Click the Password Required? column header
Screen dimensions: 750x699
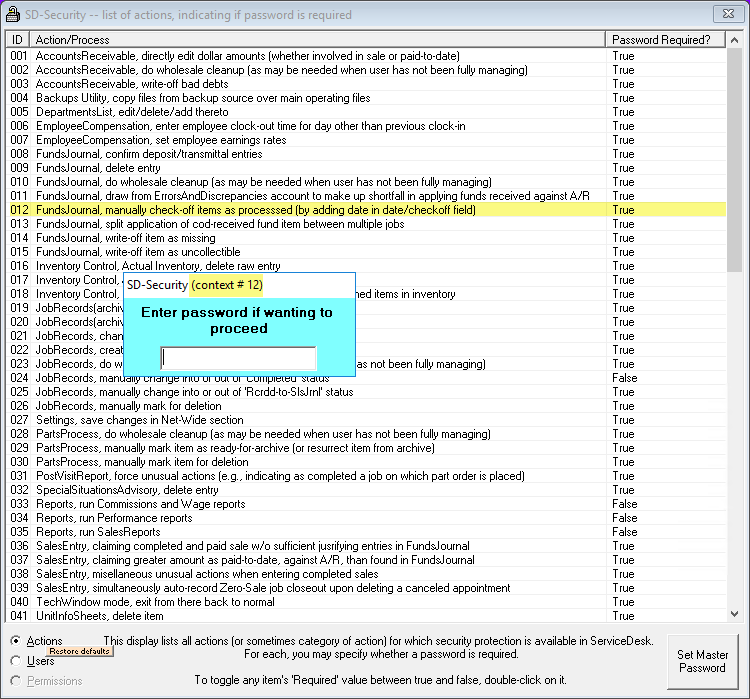[661, 39]
